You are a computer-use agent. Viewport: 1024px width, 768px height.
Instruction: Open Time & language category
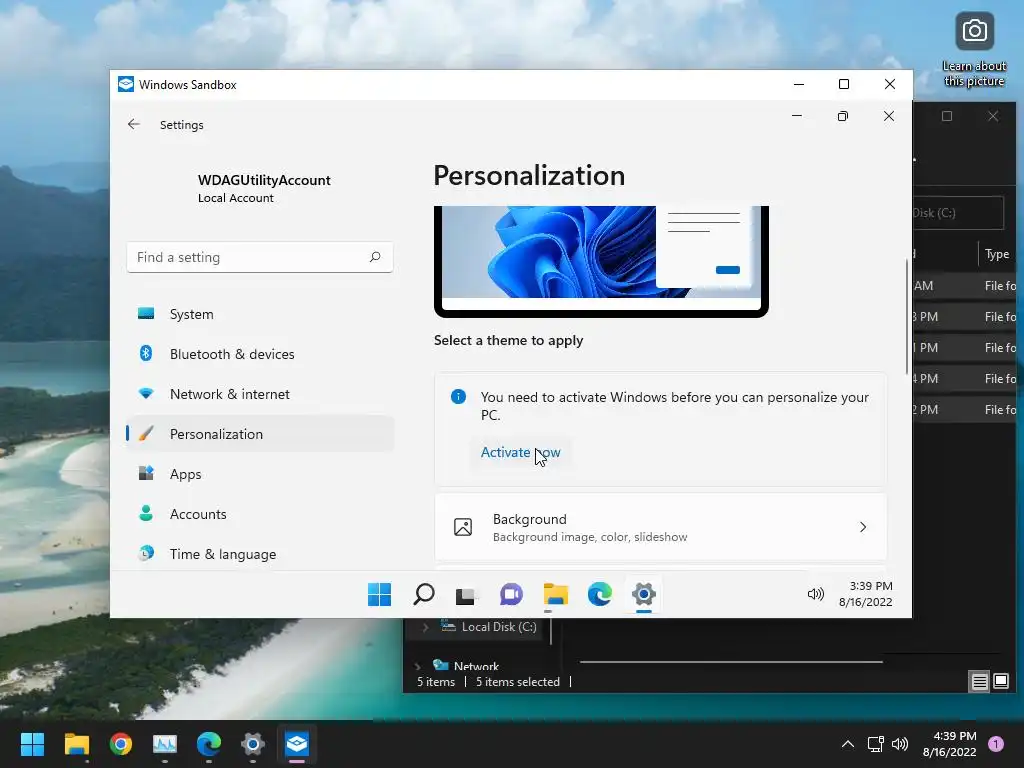260,554
